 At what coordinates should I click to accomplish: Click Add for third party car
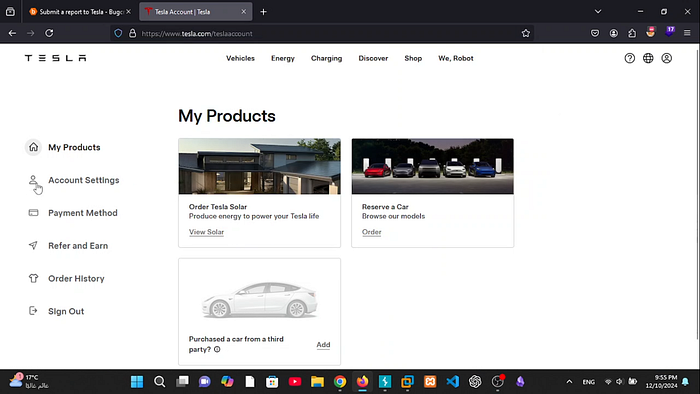coord(323,344)
